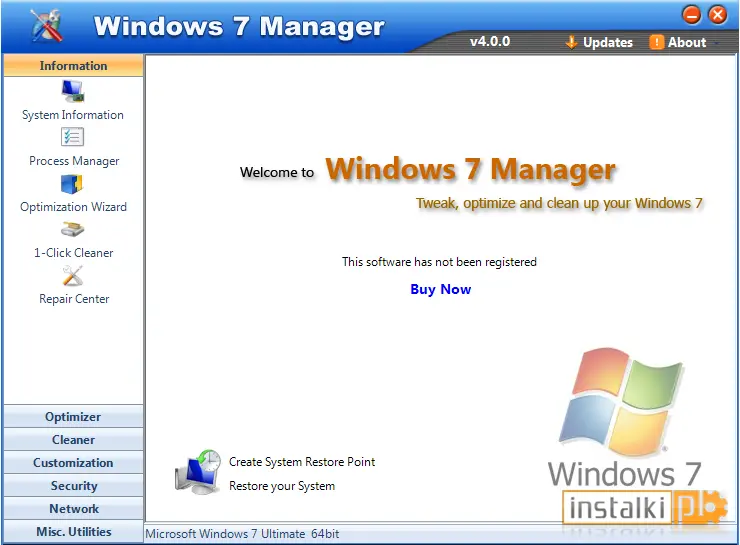Image resolution: width=740 pixels, height=545 pixels.
Task: Run the 1-Click Cleaner icon
Action: pyautogui.click(x=72, y=230)
